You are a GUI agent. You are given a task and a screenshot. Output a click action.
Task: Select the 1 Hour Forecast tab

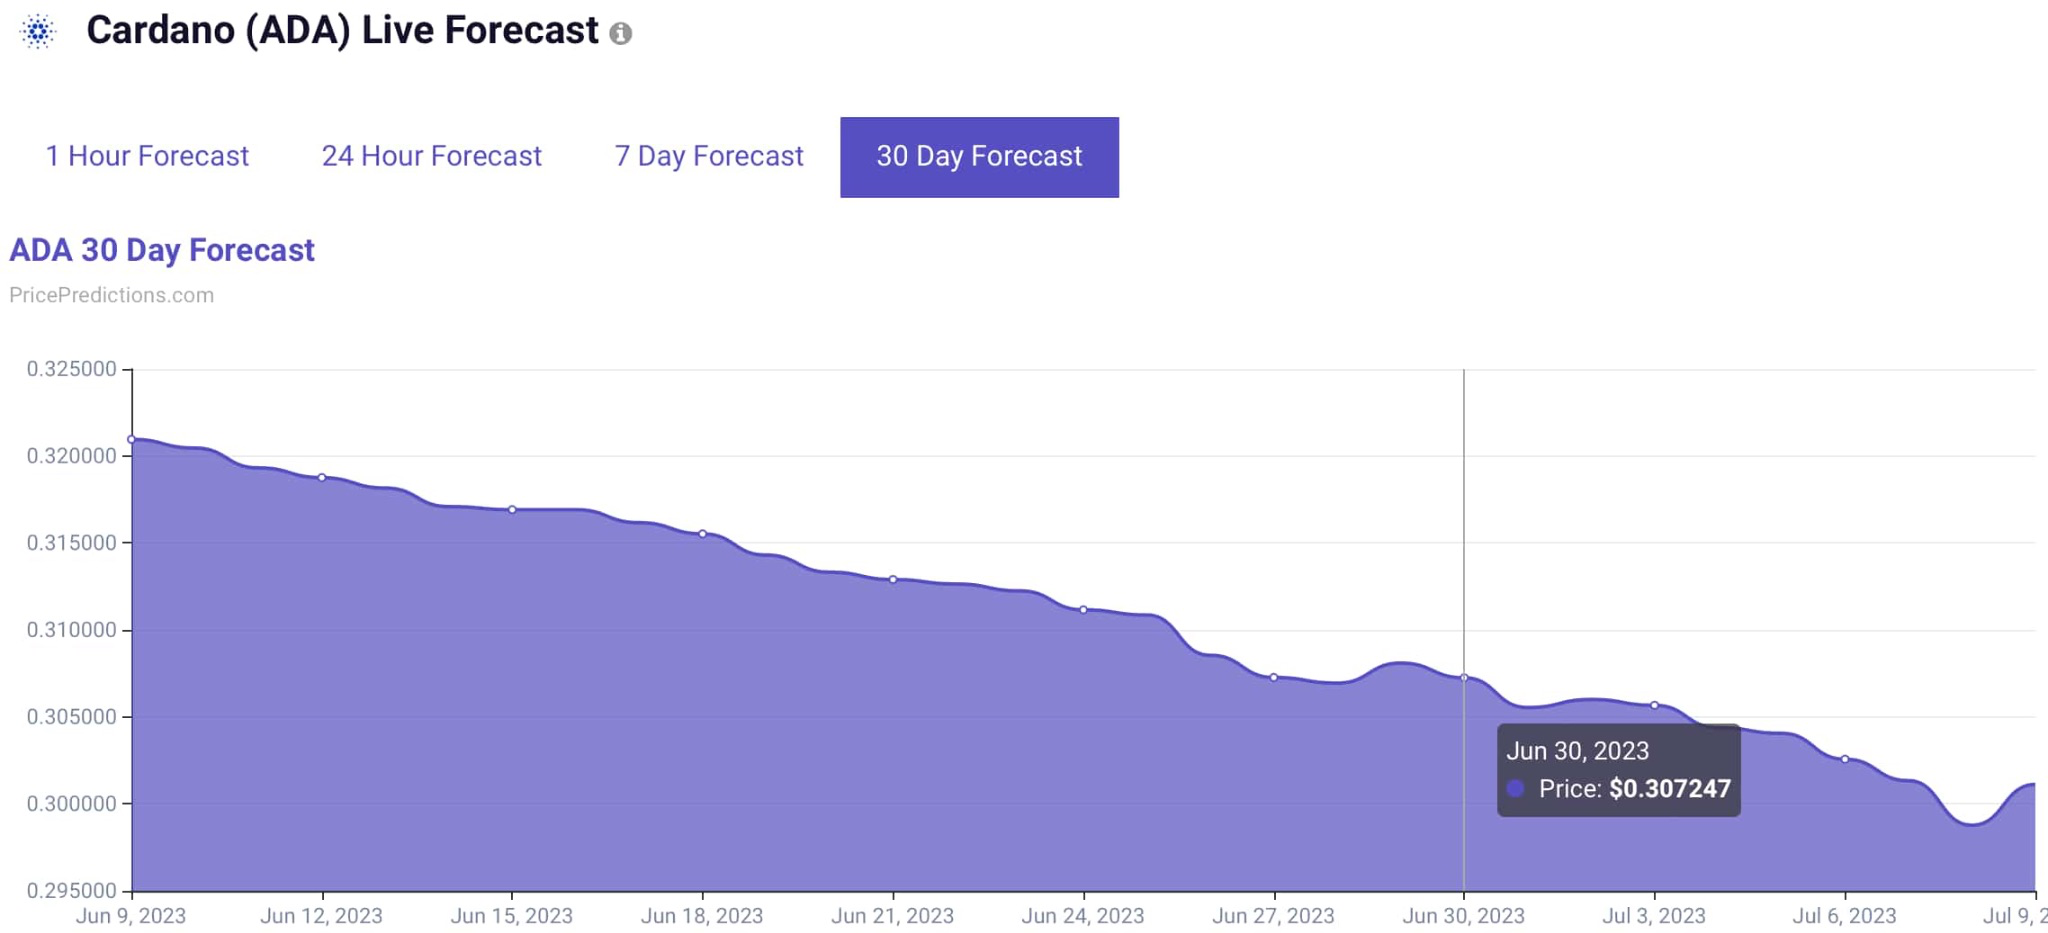coord(147,156)
